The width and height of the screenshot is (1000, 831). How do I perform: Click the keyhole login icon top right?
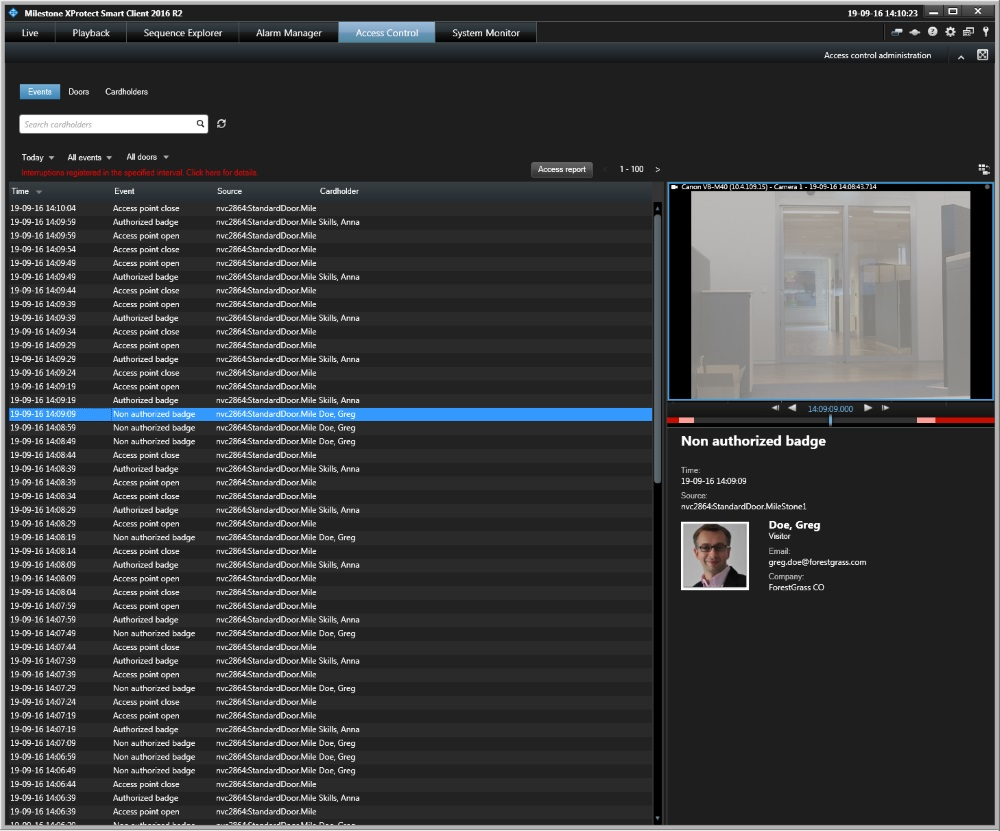(986, 31)
